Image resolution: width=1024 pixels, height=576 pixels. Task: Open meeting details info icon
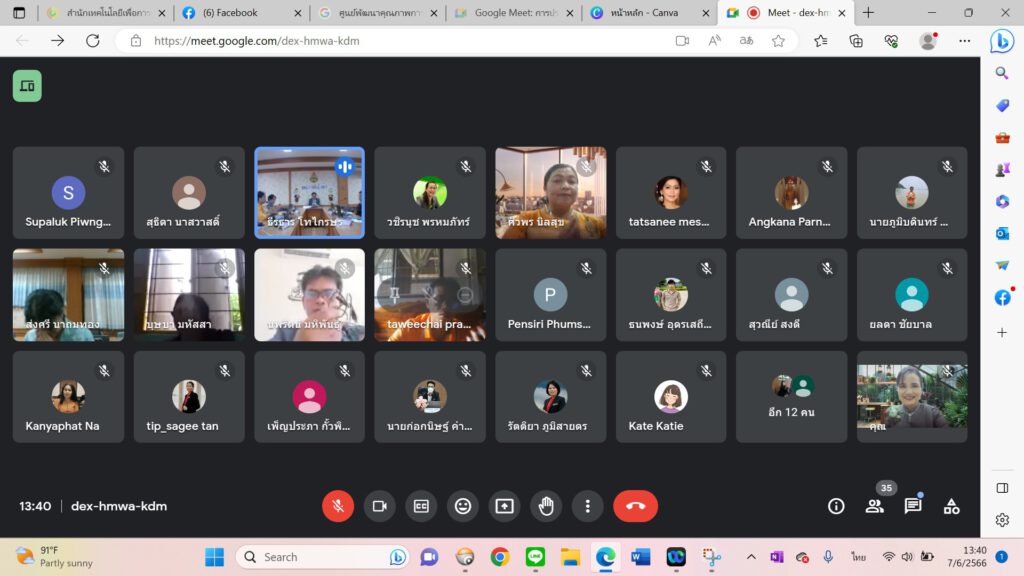(x=836, y=506)
